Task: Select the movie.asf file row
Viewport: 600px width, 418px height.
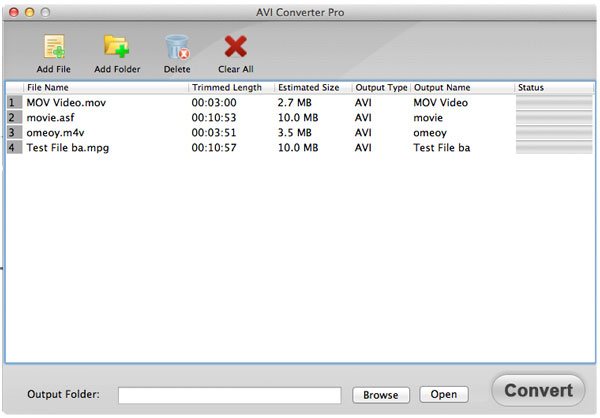Action: click(300, 118)
